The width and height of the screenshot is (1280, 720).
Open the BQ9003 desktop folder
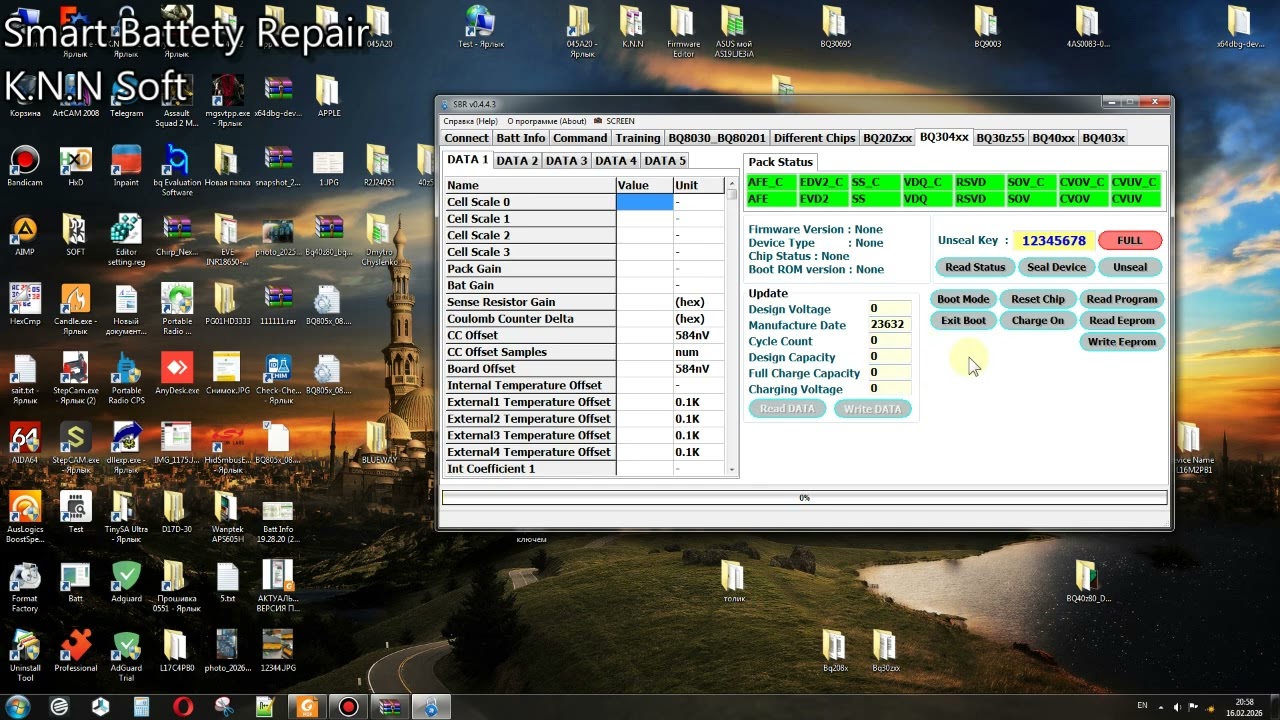987,27
